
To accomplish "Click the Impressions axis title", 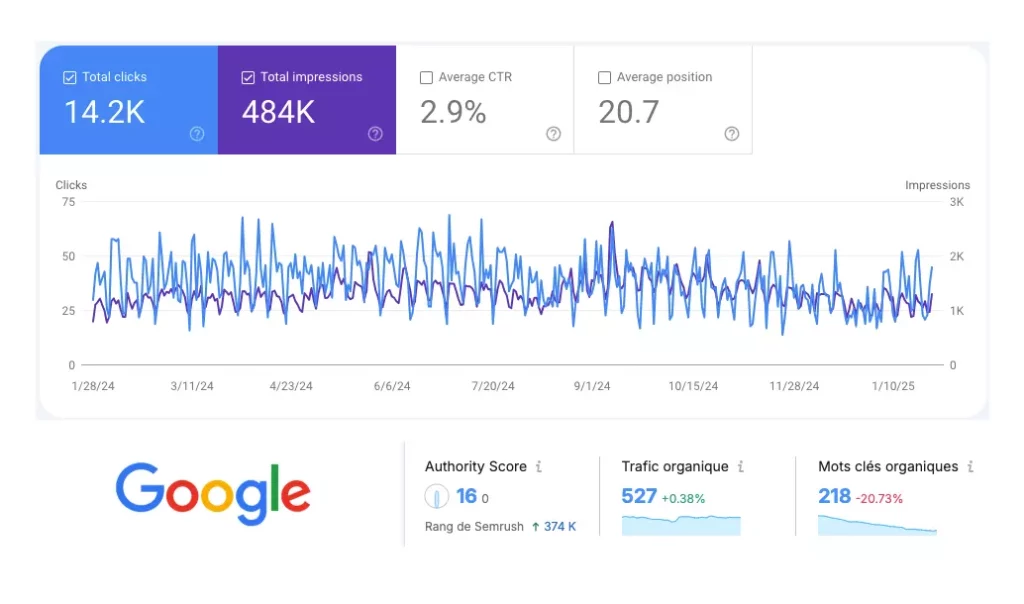I will (937, 185).
